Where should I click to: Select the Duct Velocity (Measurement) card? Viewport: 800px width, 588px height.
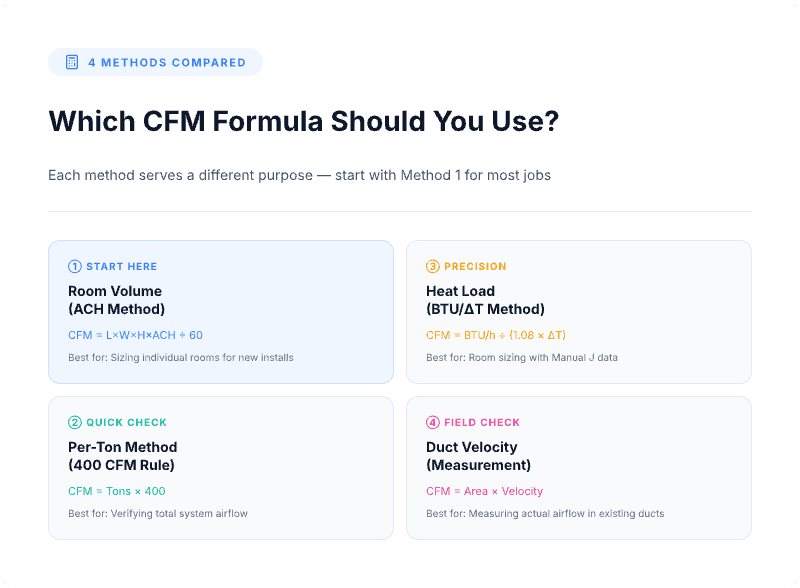(x=578, y=467)
